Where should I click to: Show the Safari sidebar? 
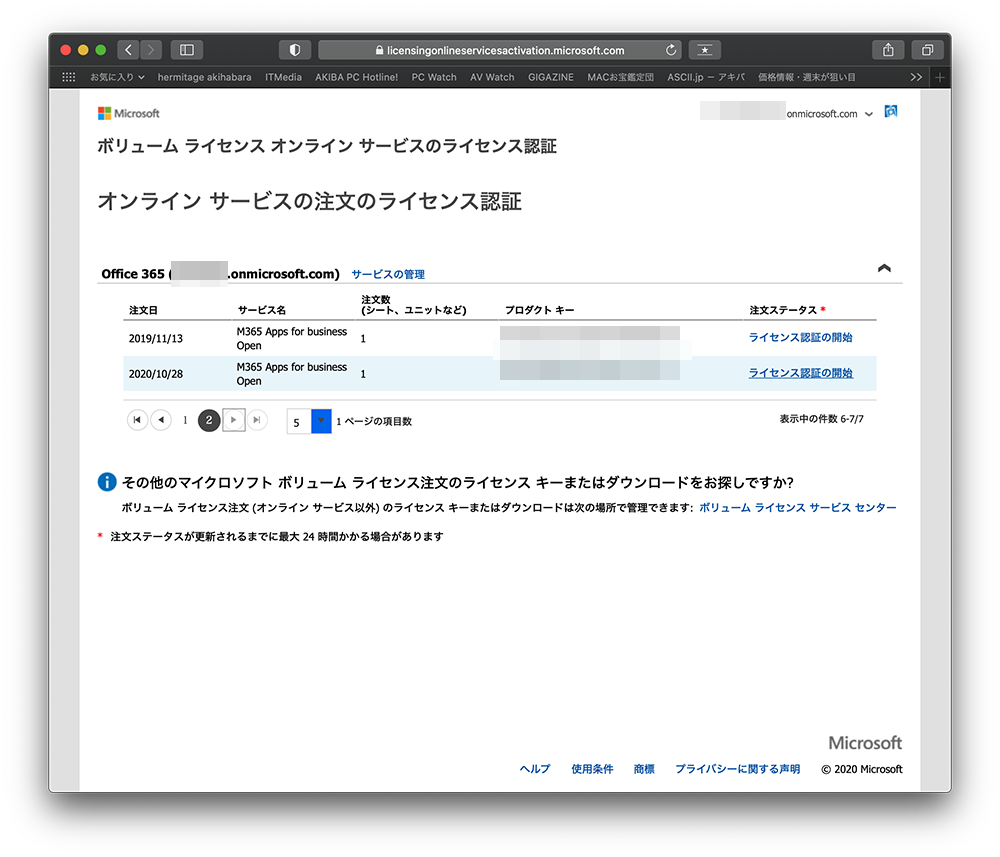(x=187, y=50)
